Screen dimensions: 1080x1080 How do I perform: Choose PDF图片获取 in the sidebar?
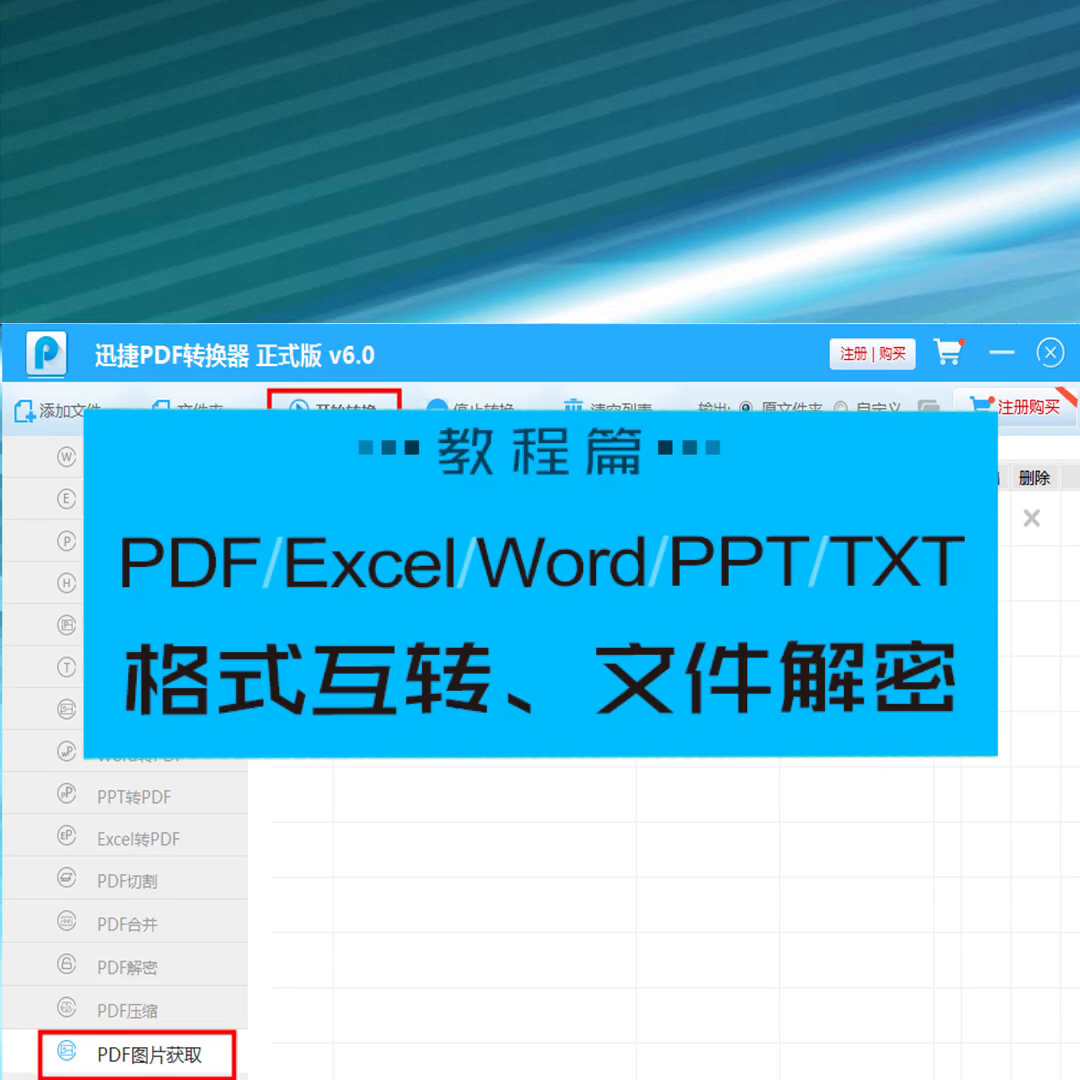click(x=138, y=1055)
